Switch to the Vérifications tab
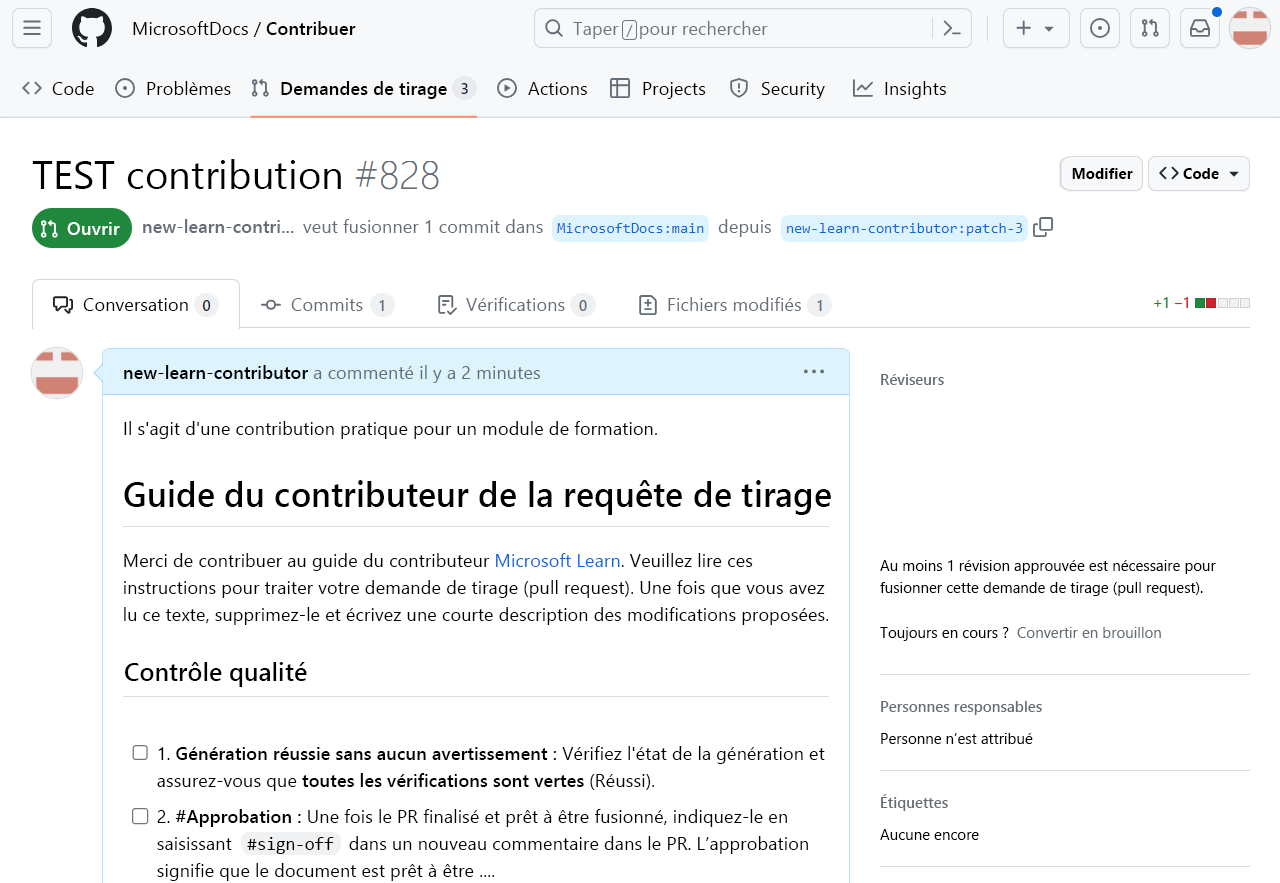Viewport: 1280px width, 883px height. (516, 304)
